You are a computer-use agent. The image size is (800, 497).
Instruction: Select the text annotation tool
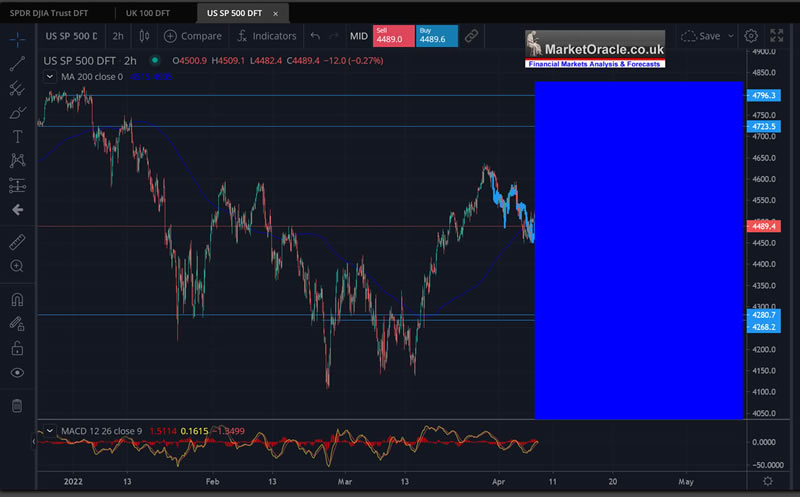tap(17, 136)
